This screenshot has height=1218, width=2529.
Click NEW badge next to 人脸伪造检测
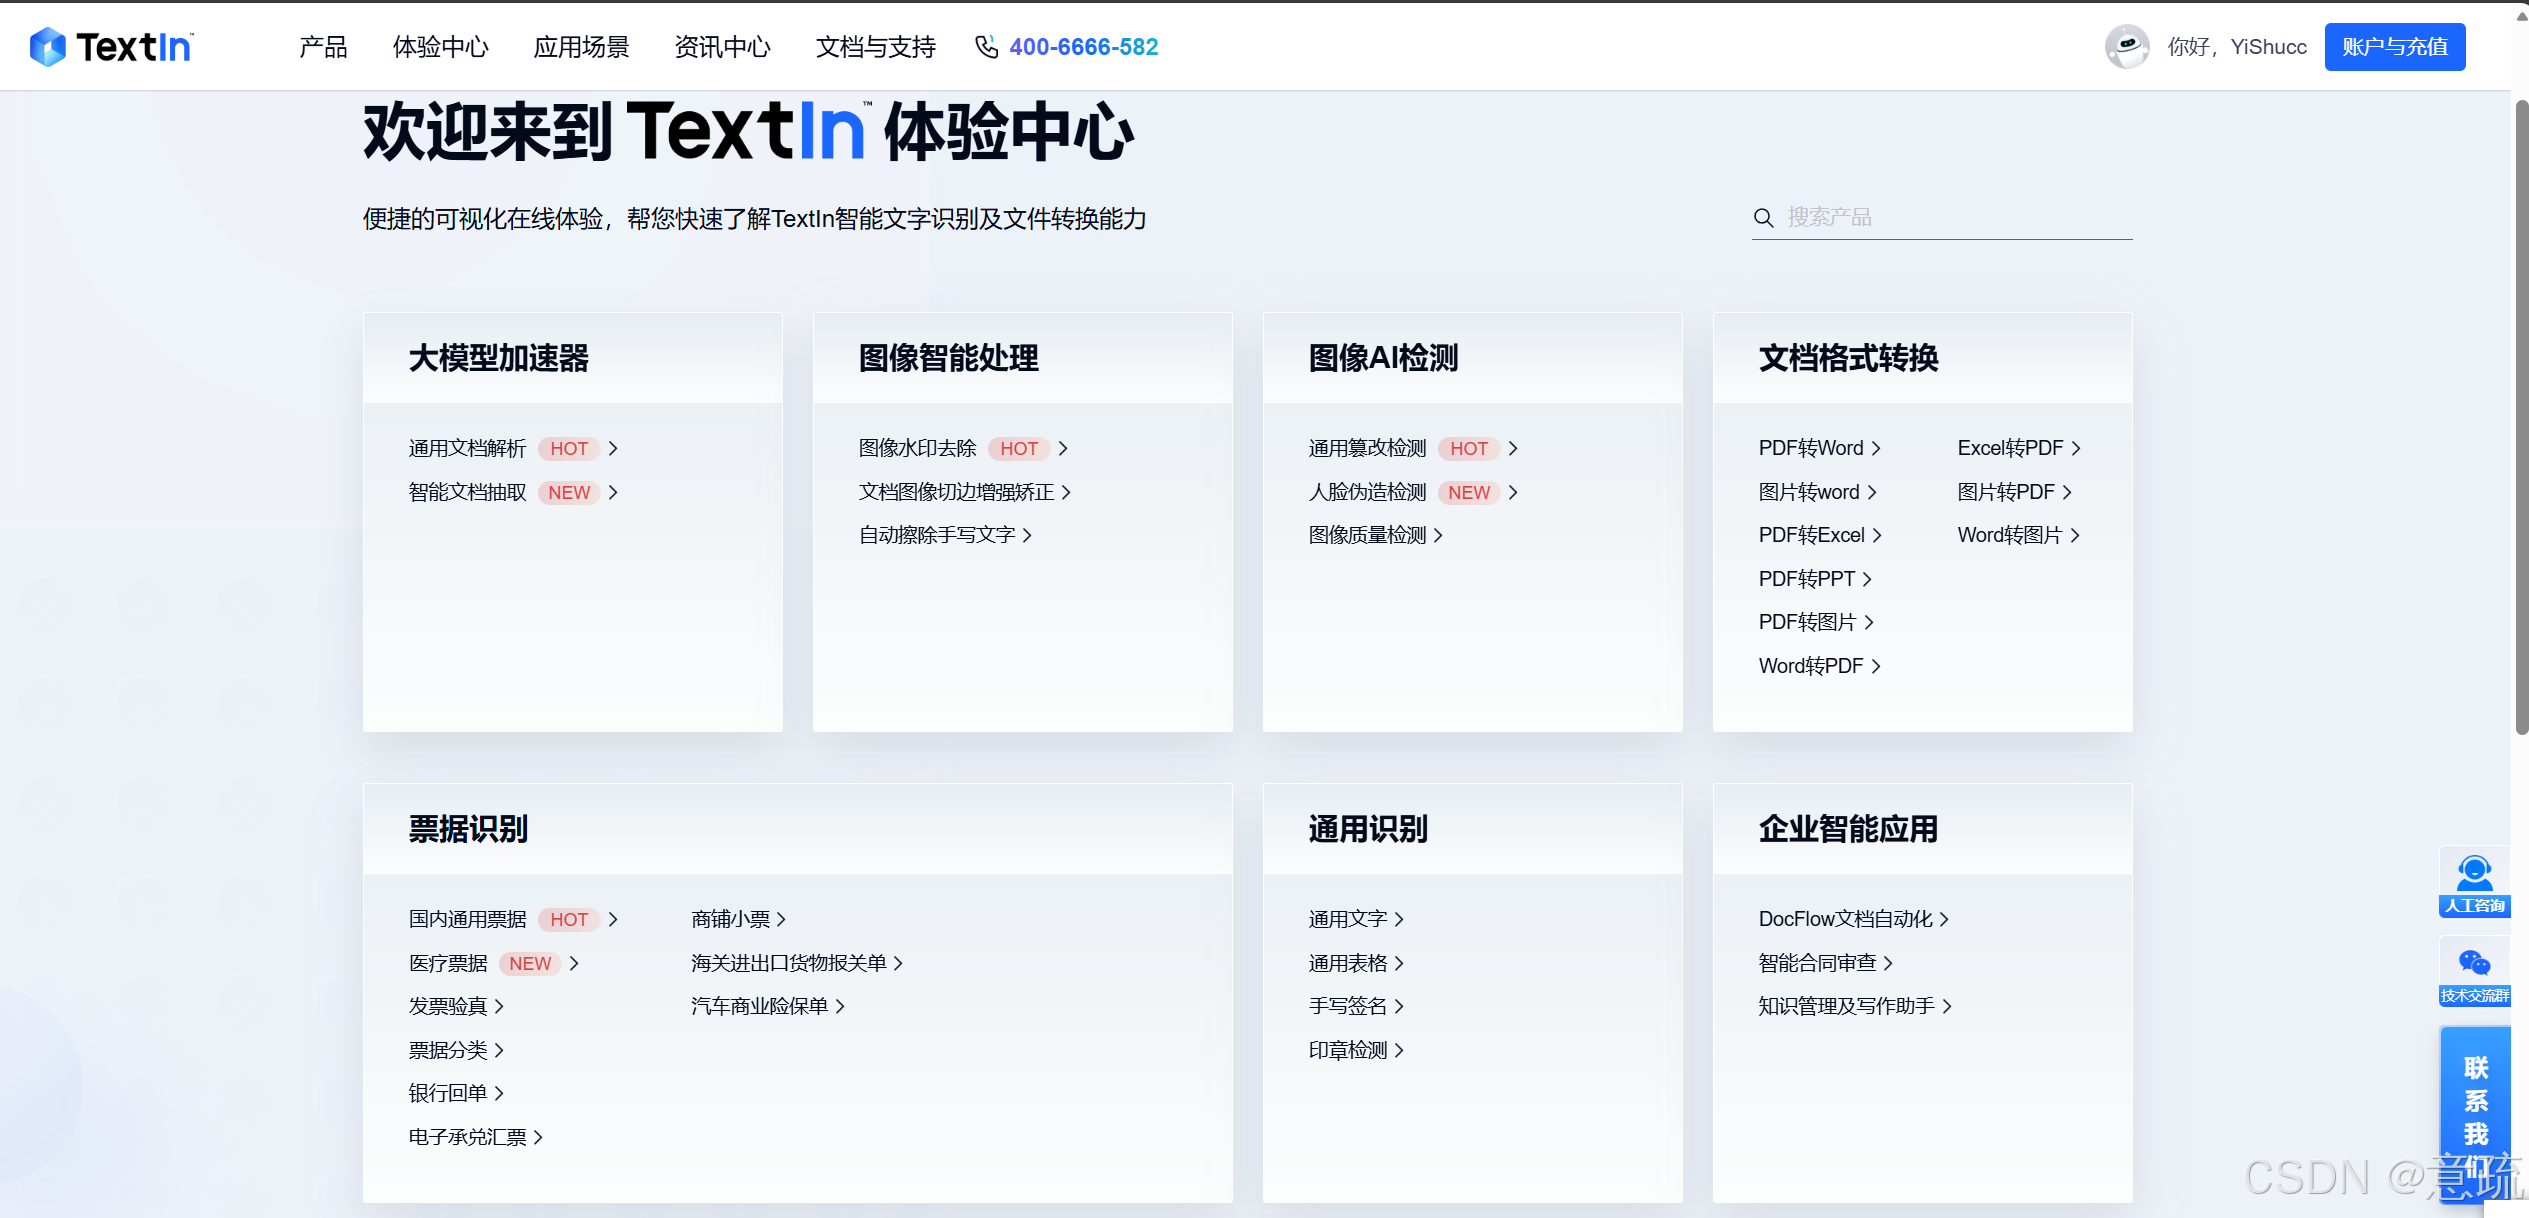(x=1469, y=493)
